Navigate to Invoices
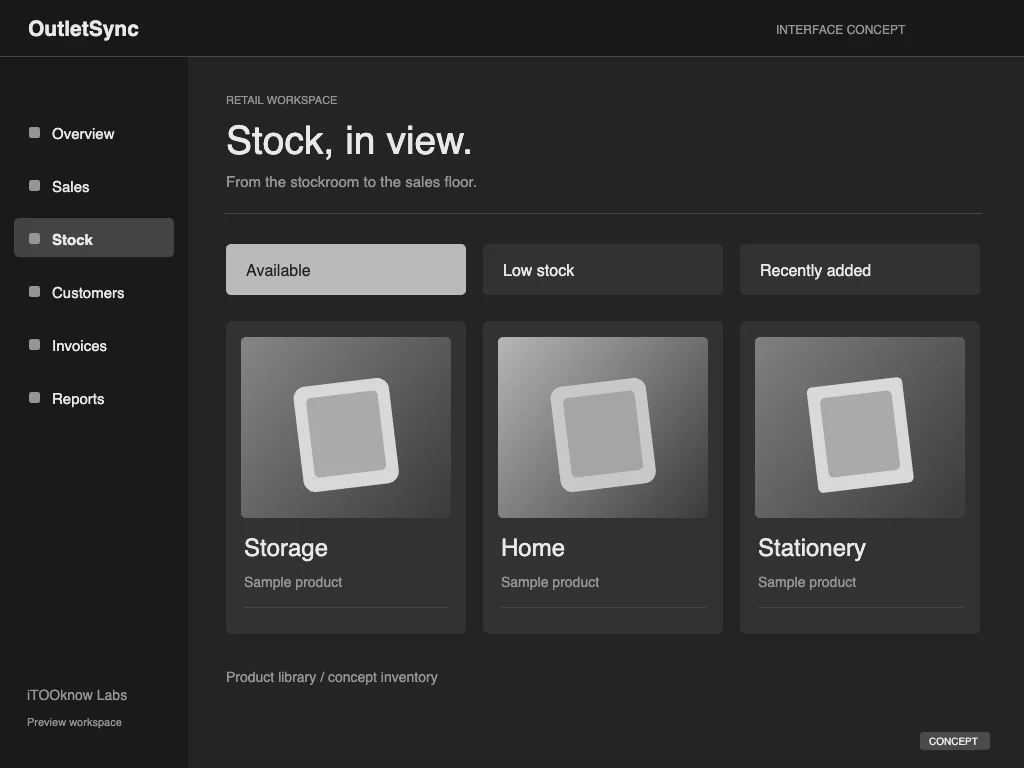The height and width of the screenshot is (768, 1024). [94, 345]
